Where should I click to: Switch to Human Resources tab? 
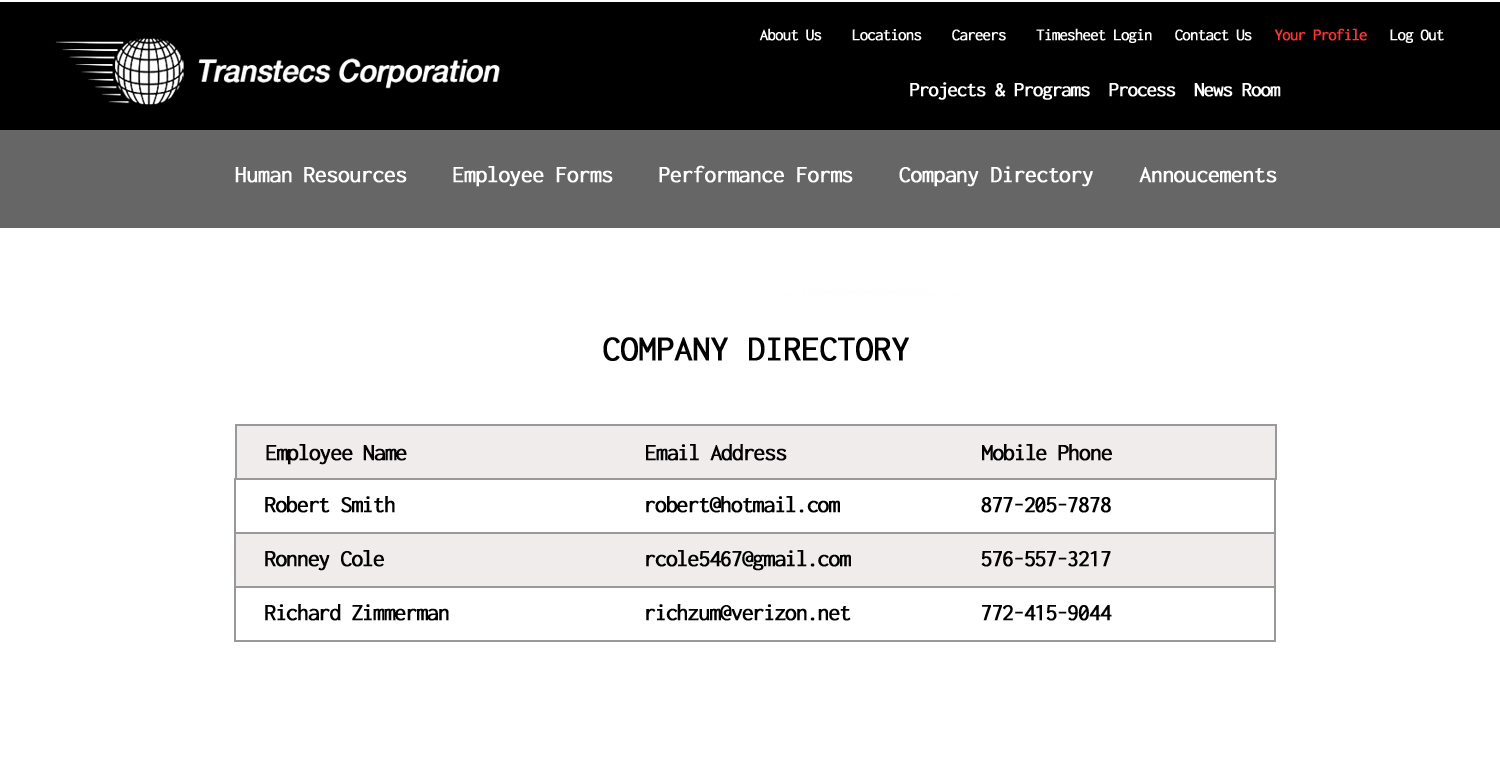320,175
